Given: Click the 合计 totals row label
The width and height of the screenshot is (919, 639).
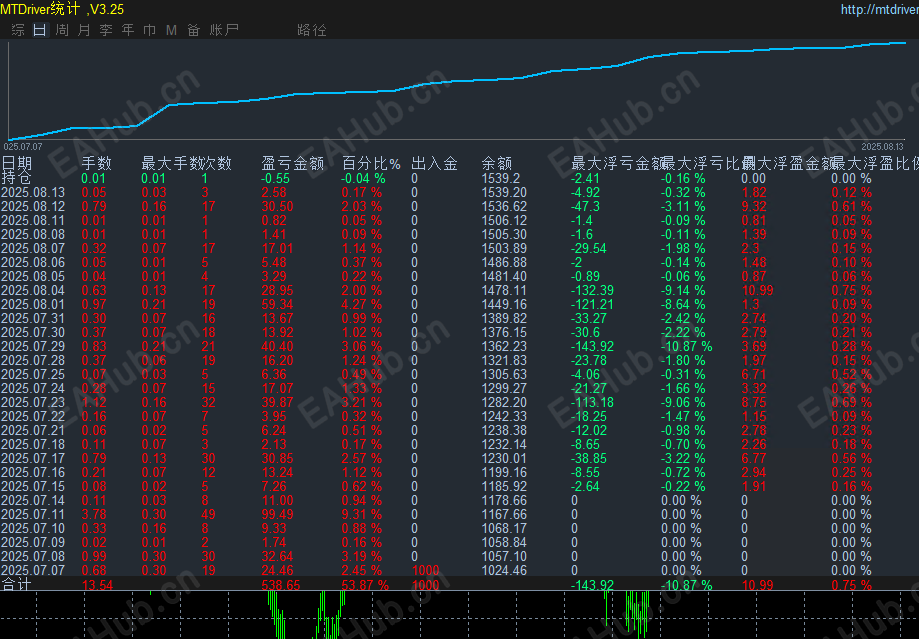Looking at the screenshot, I should point(16,584).
